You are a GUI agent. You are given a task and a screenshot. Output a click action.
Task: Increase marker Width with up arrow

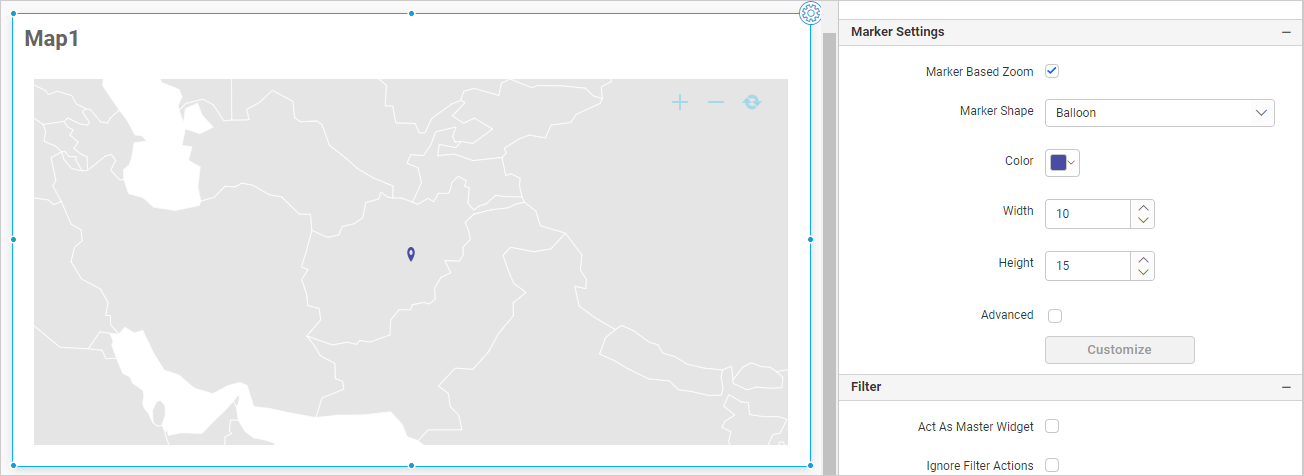pos(1143,208)
